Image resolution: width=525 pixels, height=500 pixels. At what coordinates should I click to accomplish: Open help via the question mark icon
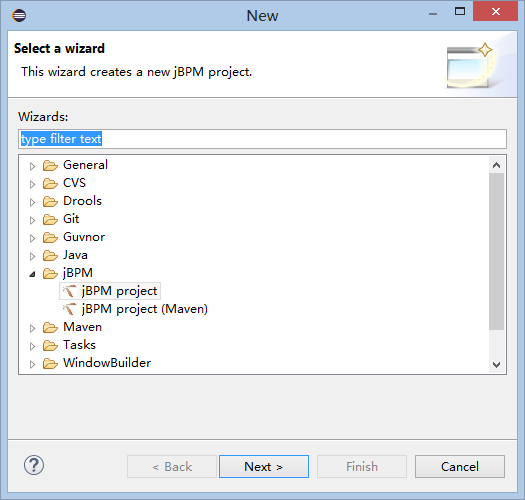point(34,465)
